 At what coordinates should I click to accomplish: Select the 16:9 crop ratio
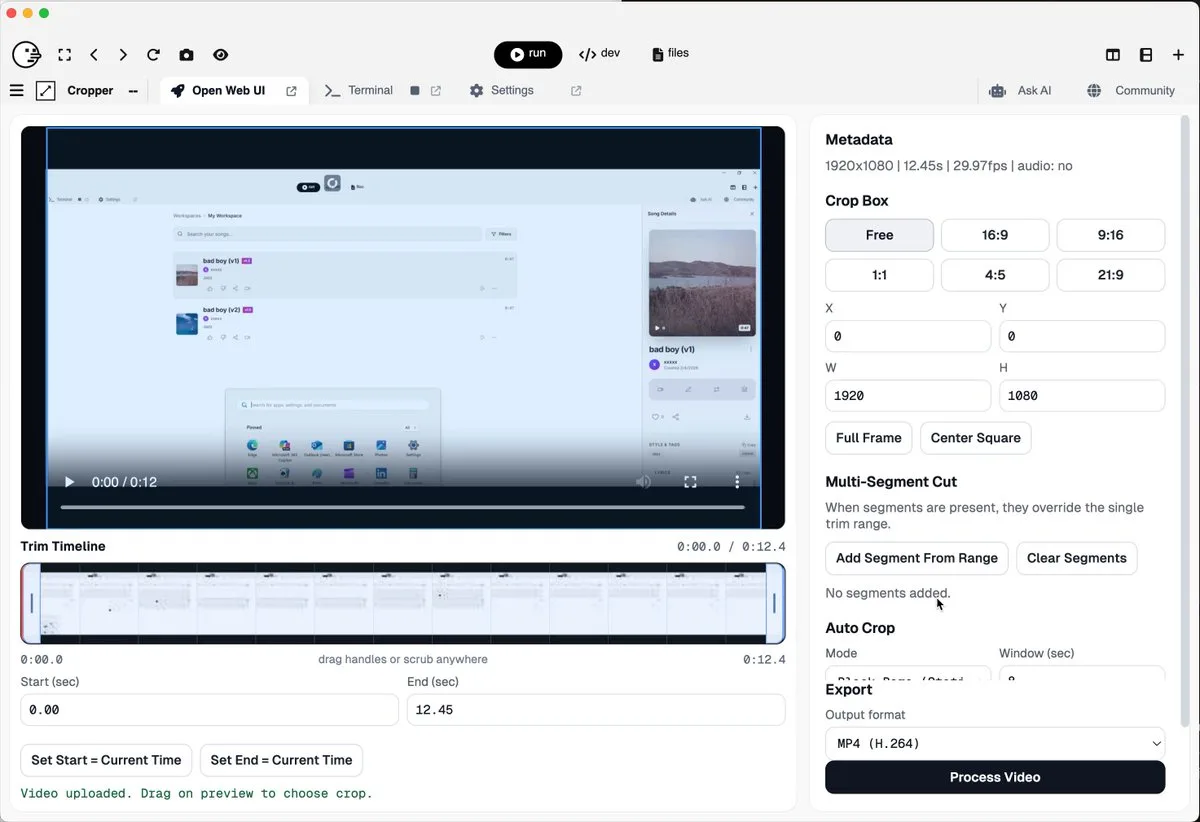click(x=995, y=235)
